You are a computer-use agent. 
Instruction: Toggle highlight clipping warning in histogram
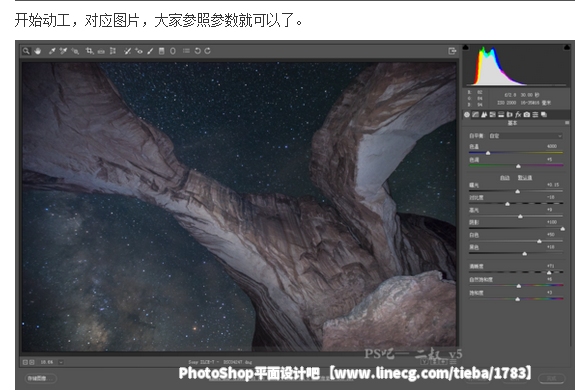[x=567, y=47]
